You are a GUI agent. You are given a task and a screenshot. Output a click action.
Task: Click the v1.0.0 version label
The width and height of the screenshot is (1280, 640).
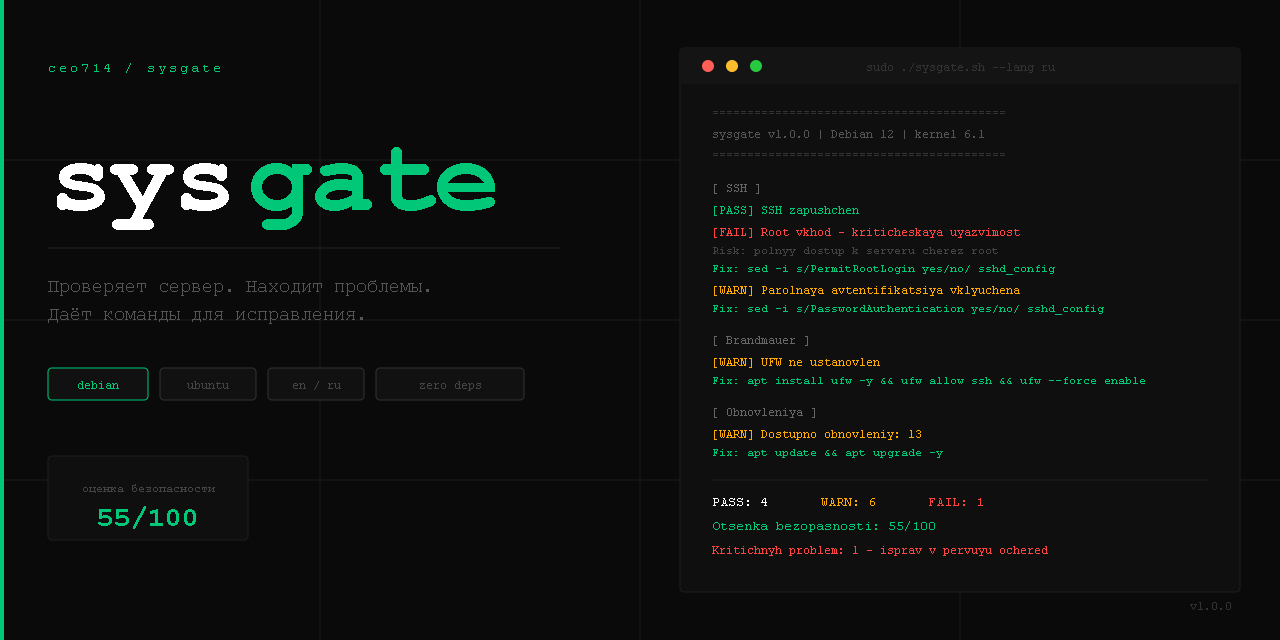[x=1210, y=606]
